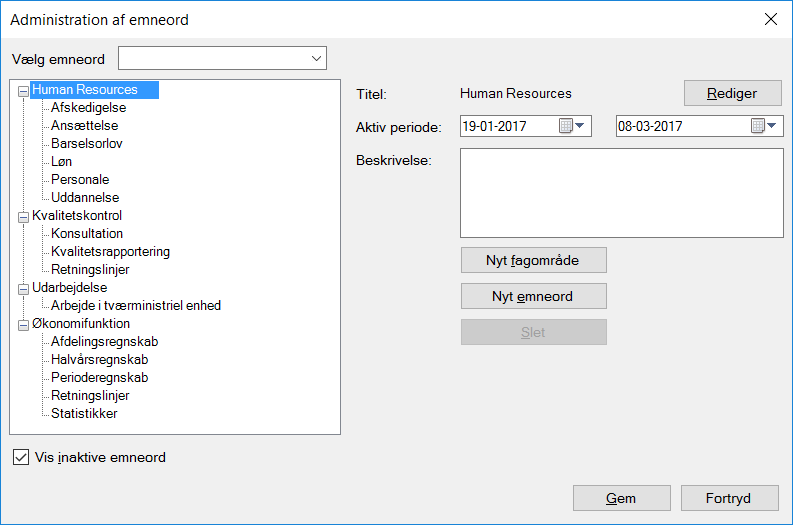Open the start date calendar picker
This screenshot has height=525, width=793.
574,126
